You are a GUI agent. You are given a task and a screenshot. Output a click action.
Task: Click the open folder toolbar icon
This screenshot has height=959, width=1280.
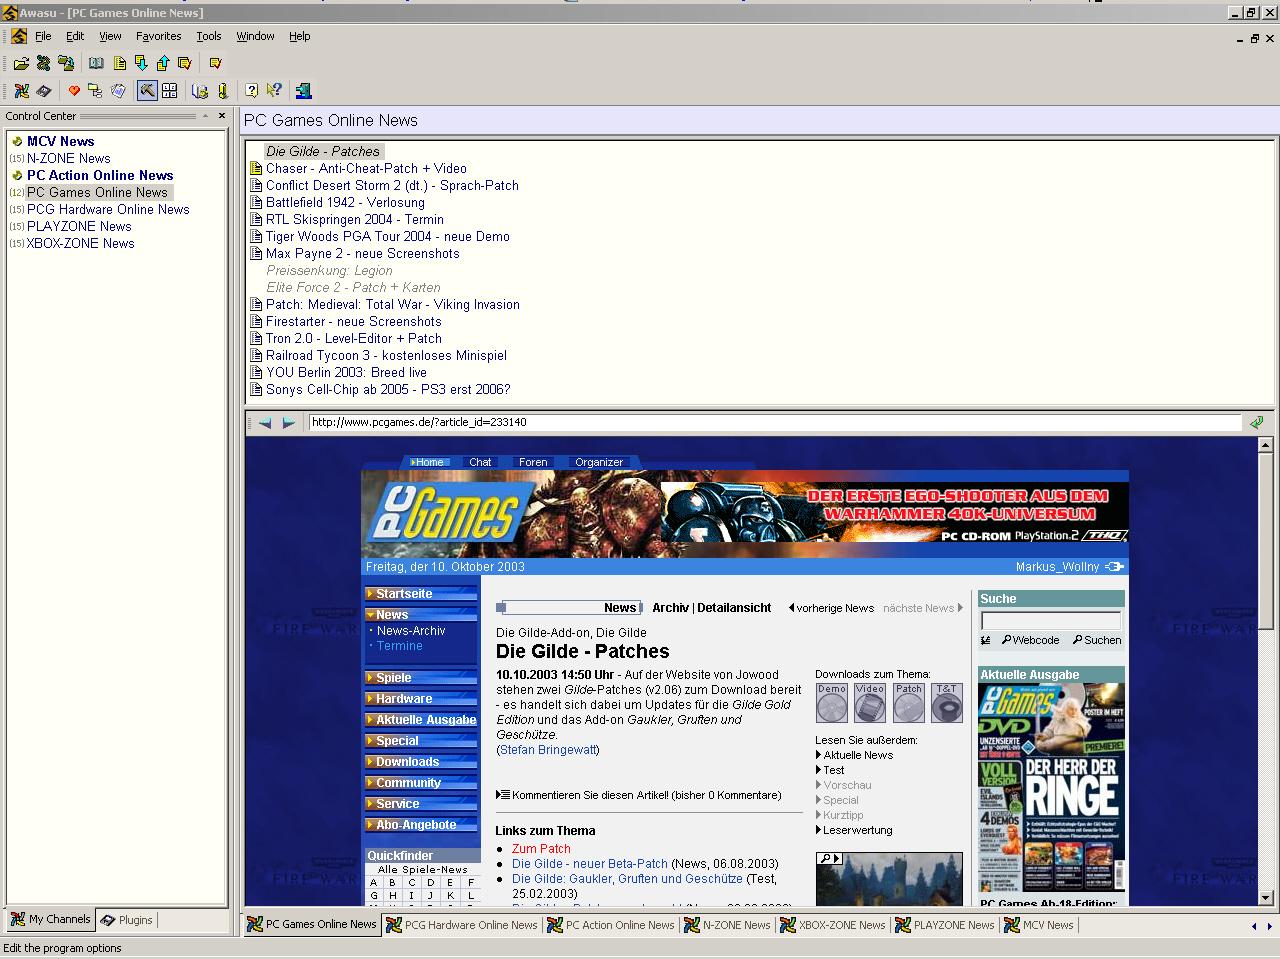21,63
